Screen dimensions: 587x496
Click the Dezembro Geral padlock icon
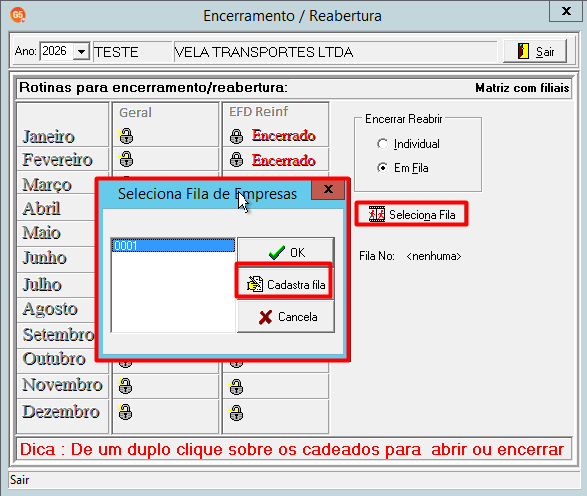click(x=125, y=412)
